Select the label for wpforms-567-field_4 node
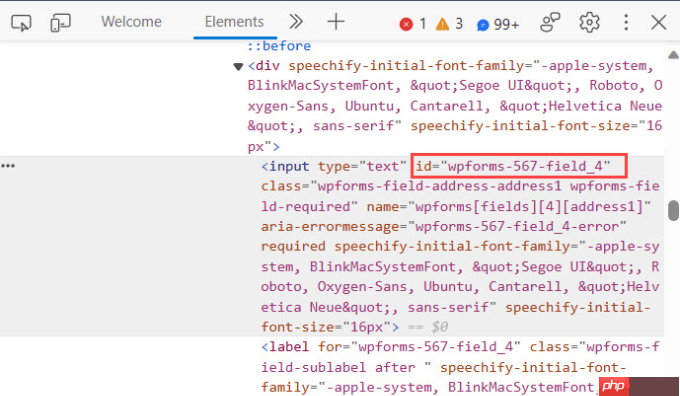 (x=460, y=367)
